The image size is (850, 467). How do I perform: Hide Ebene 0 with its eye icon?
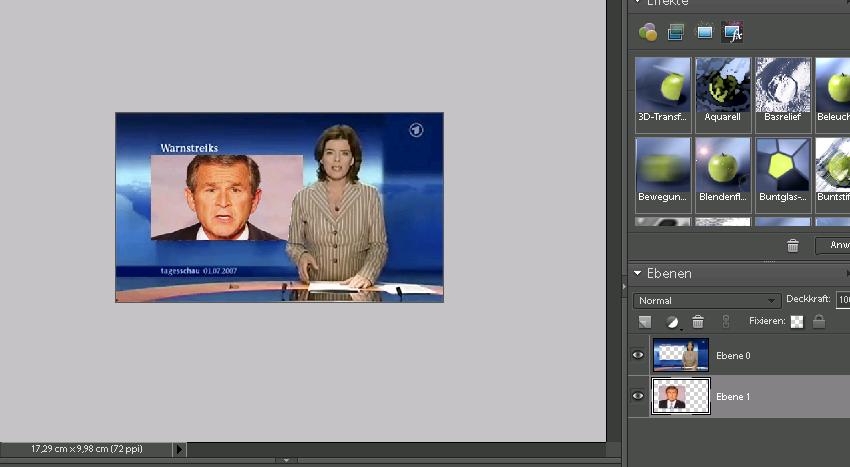(x=638, y=355)
